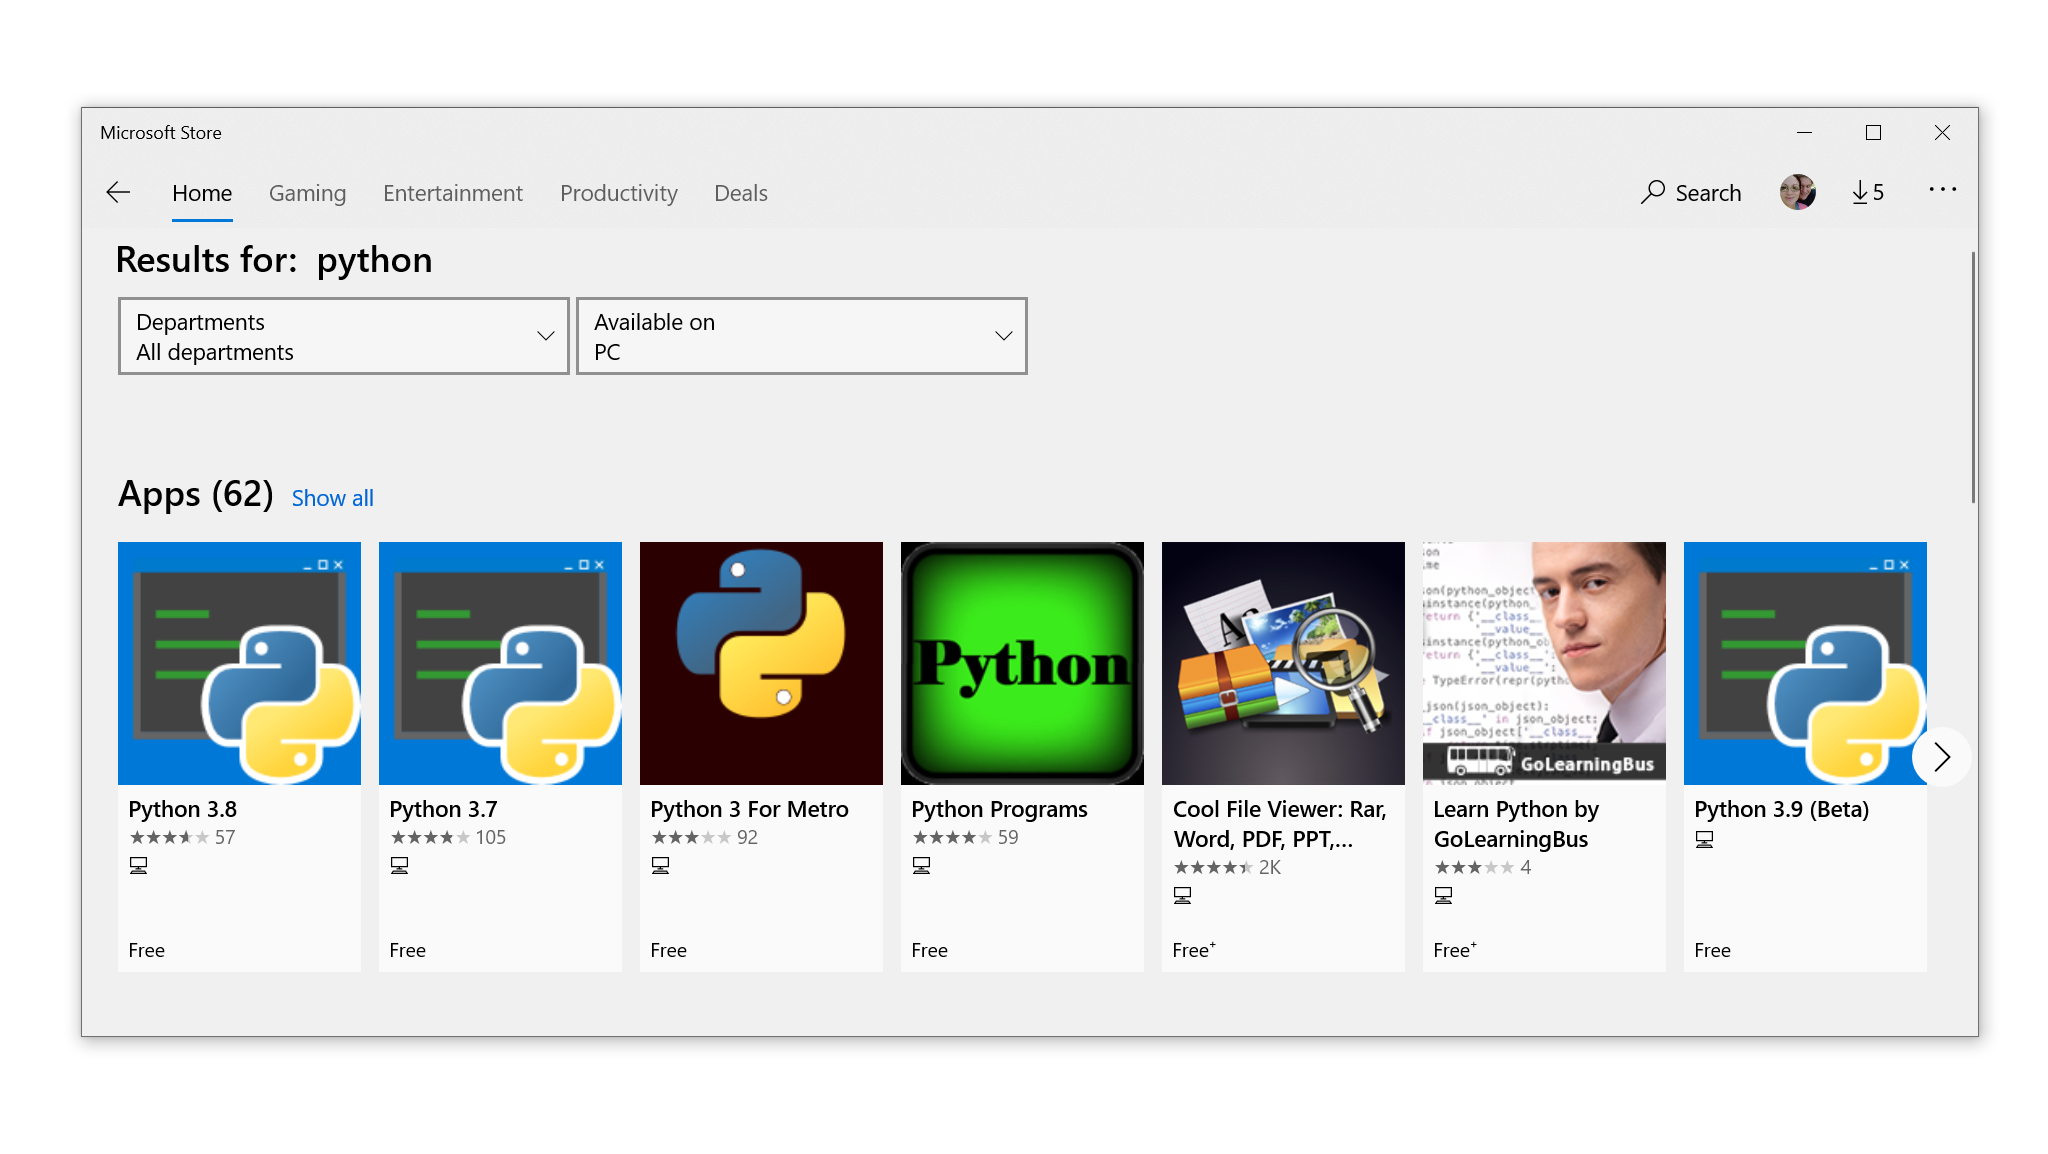Click the Python 3.7 app icon
The height and width of the screenshot is (1154, 2048).
pyautogui.click(x=501, y=664)
